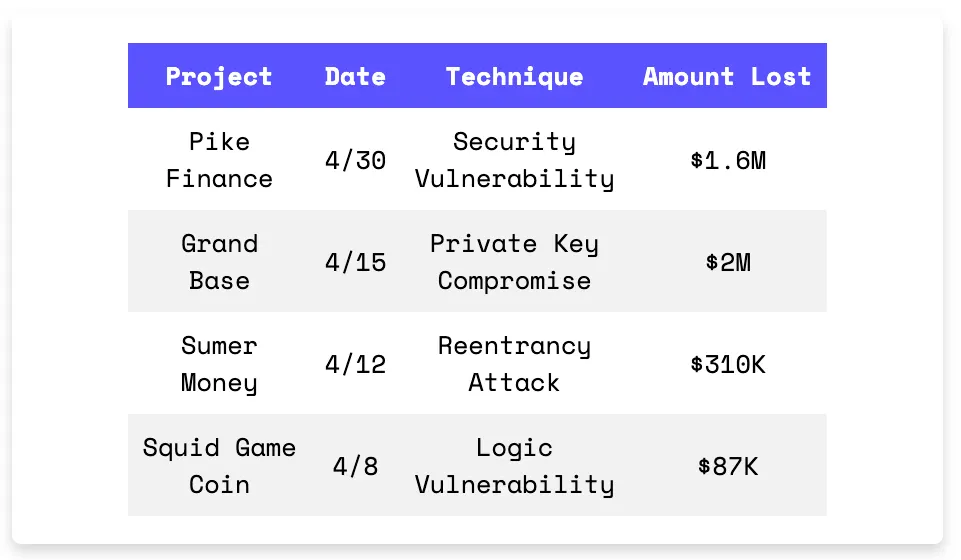Click the $2M amount cell
Image resolution: width=961 pixels, height=560 pixels.
[727, 262]
